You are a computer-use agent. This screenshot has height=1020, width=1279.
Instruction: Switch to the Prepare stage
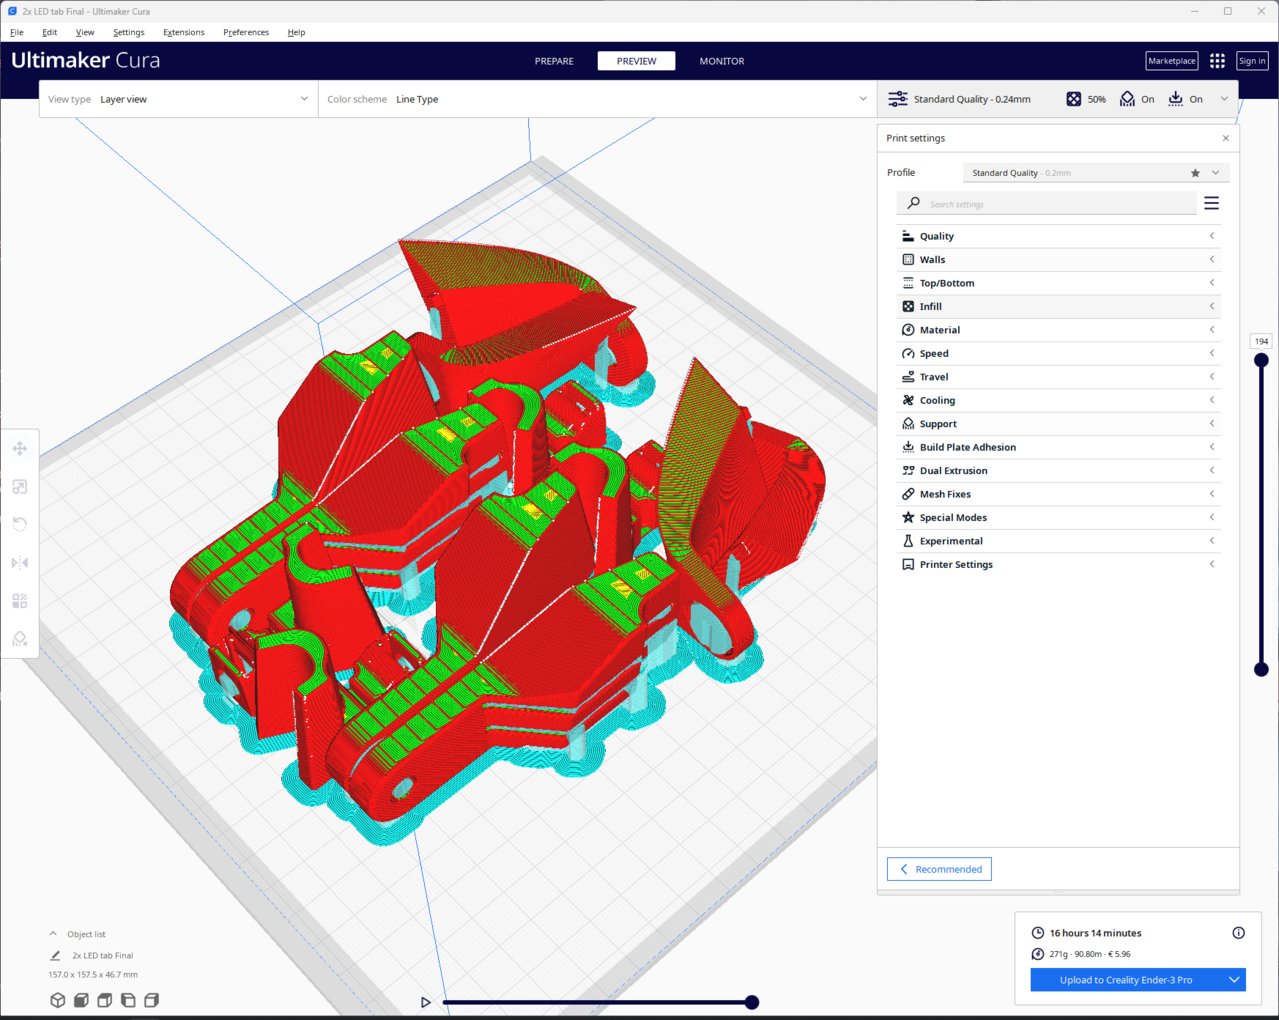tap(554, 61)
